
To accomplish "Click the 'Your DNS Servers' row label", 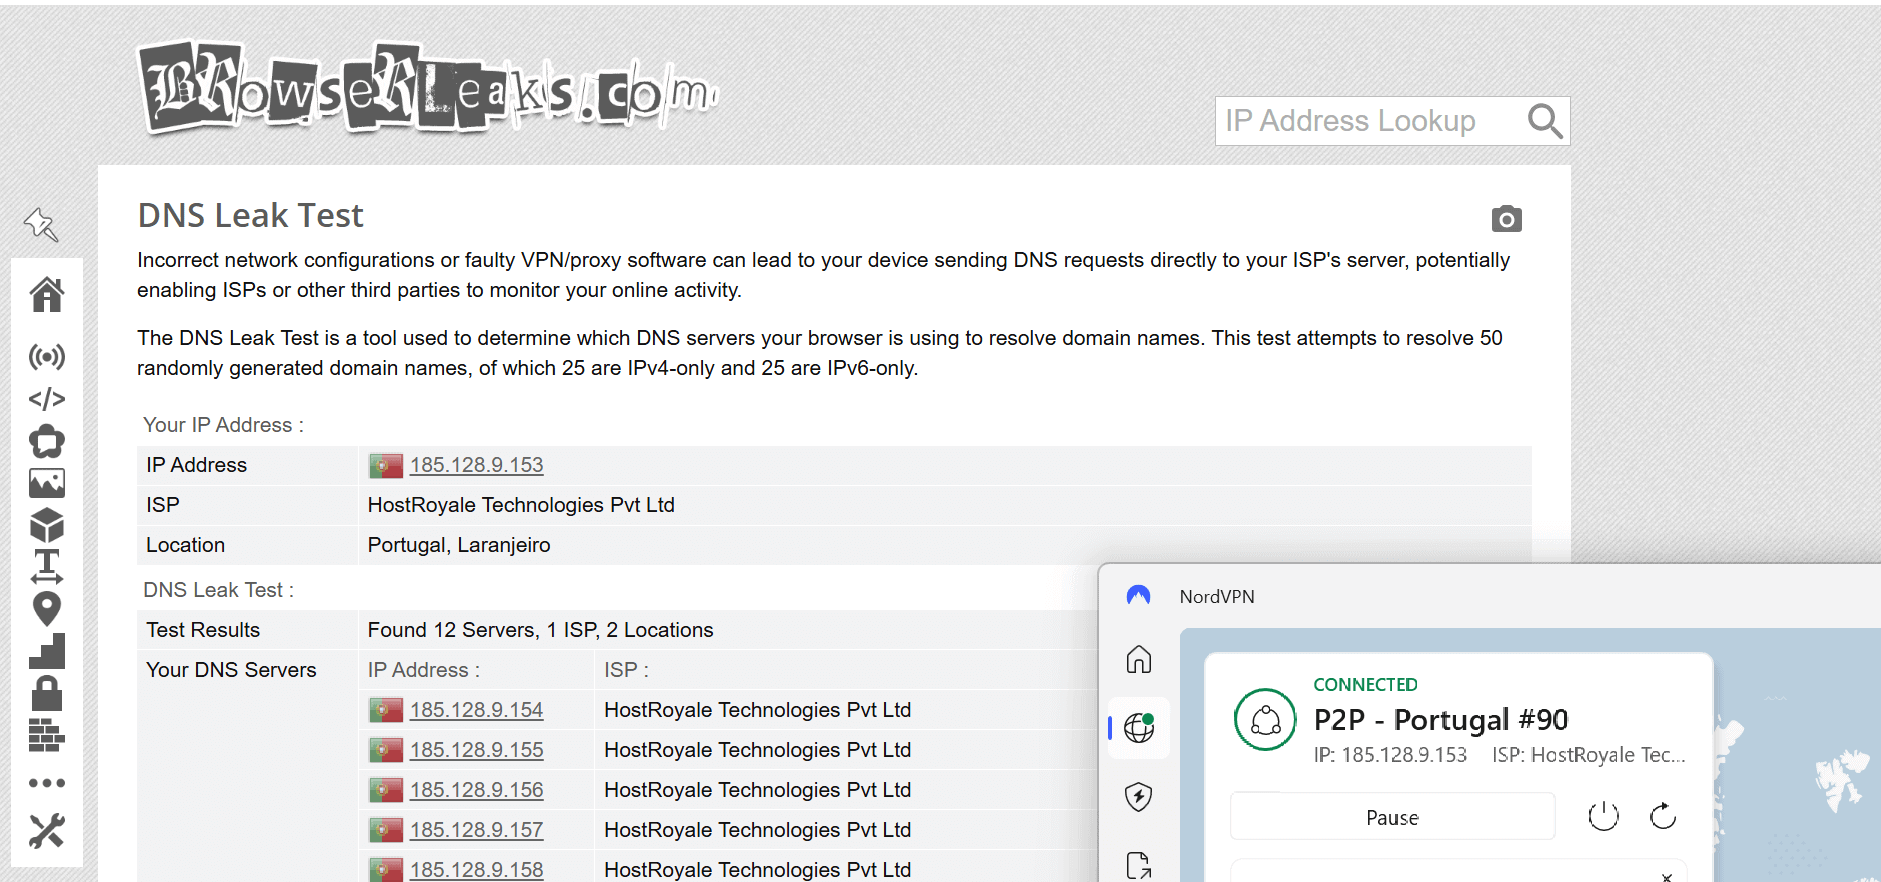I will tap(231, 670).
